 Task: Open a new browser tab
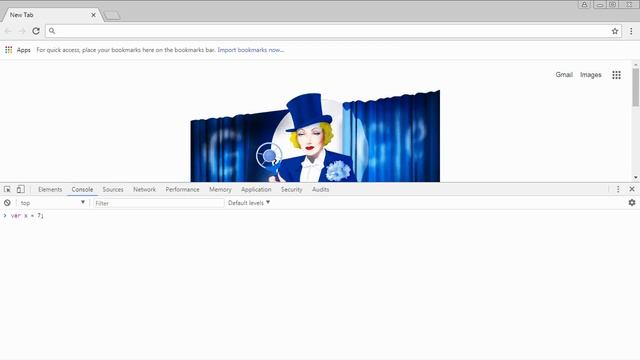(112, 16)
